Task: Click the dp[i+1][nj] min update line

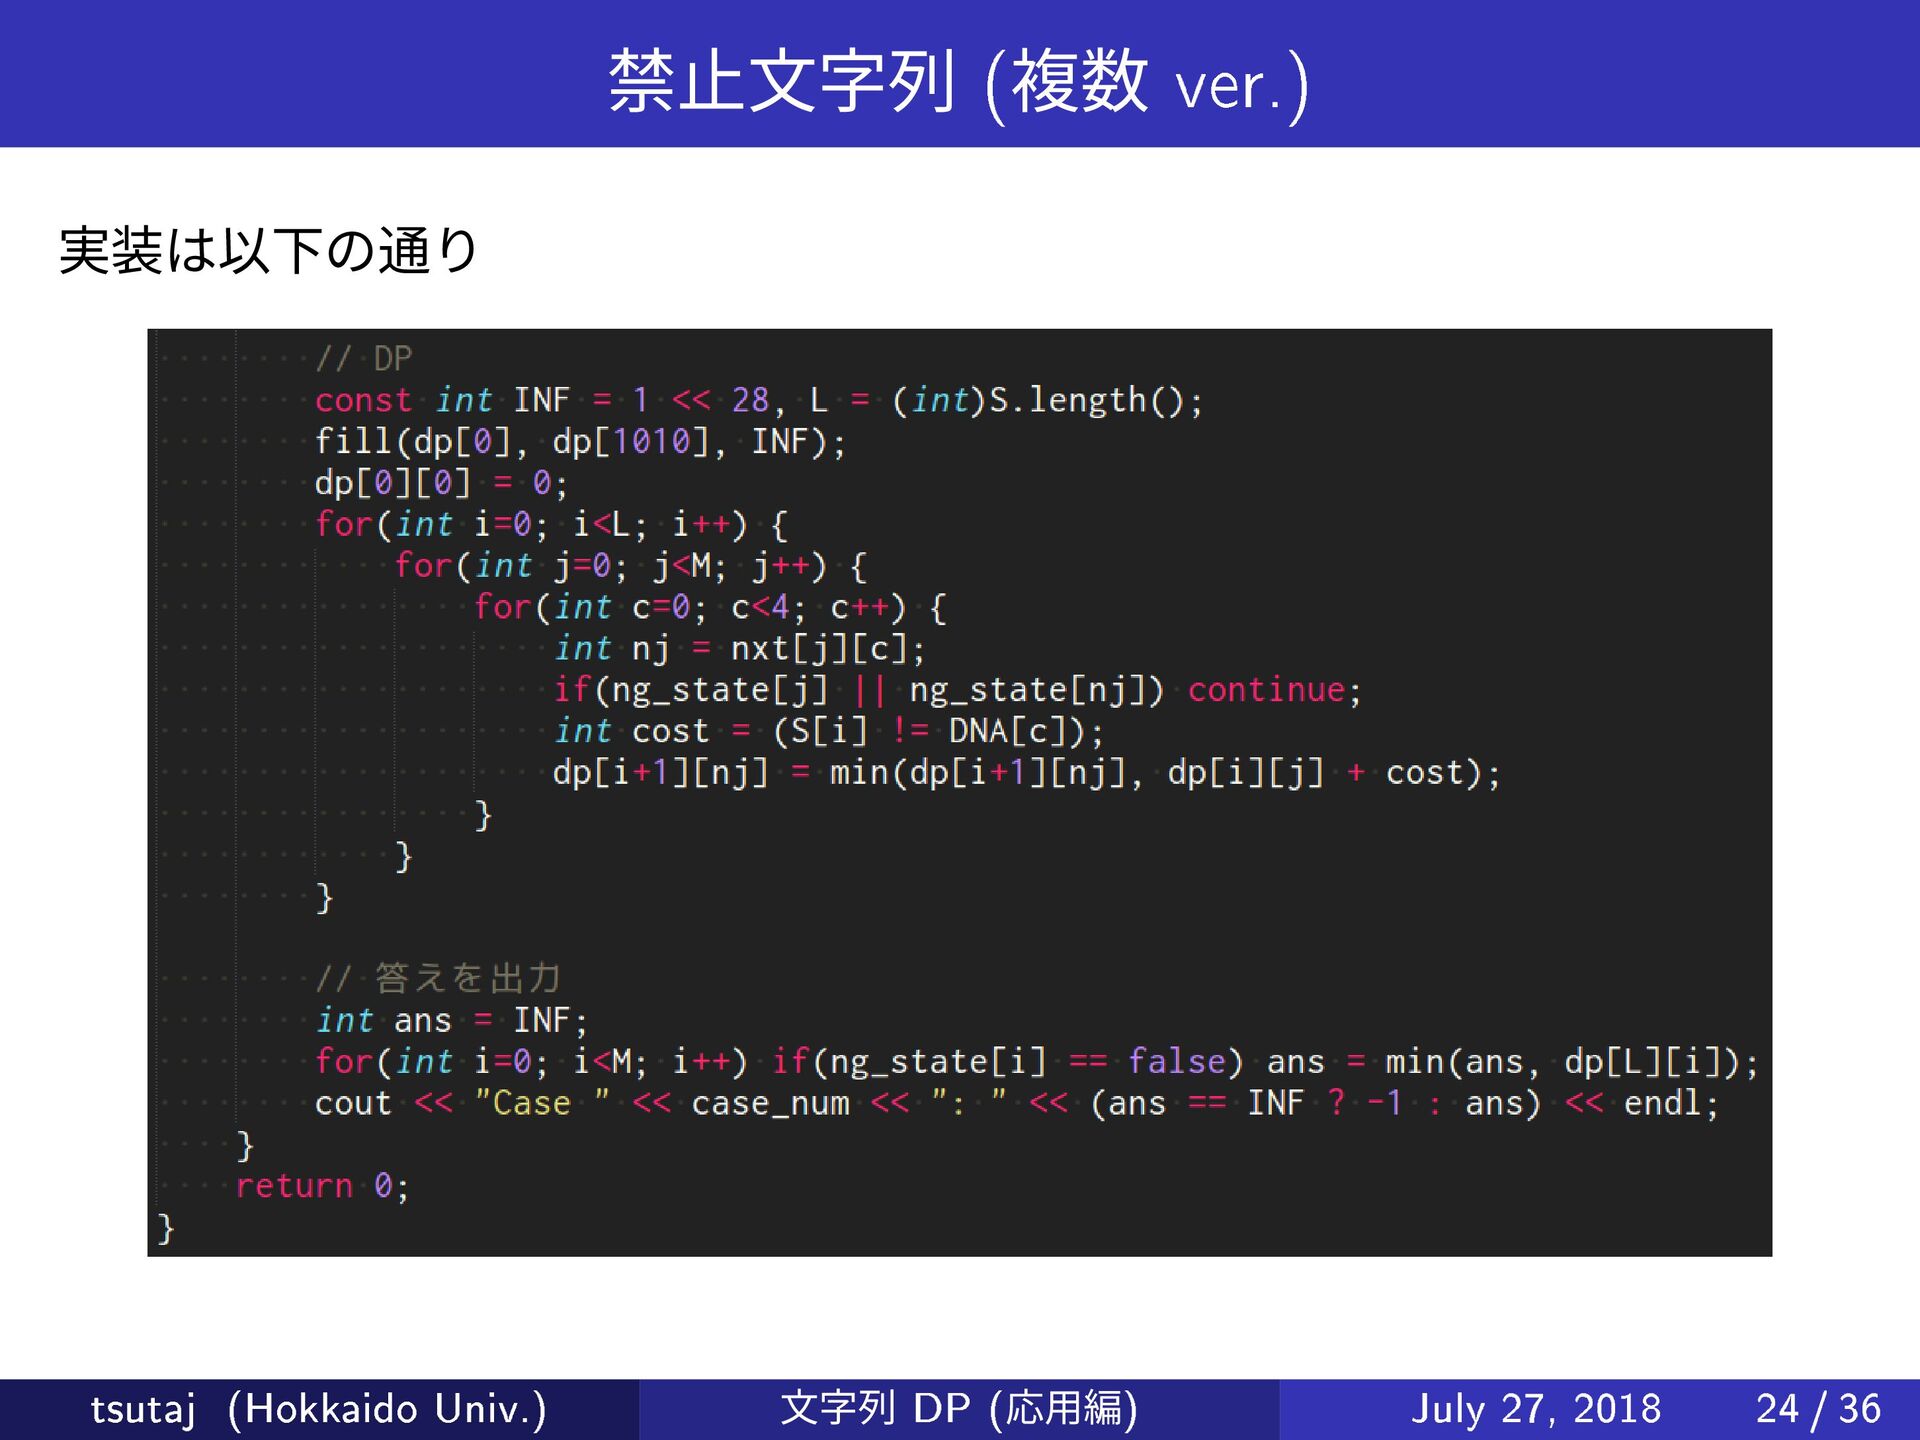Action: [x=1026, y=773]
